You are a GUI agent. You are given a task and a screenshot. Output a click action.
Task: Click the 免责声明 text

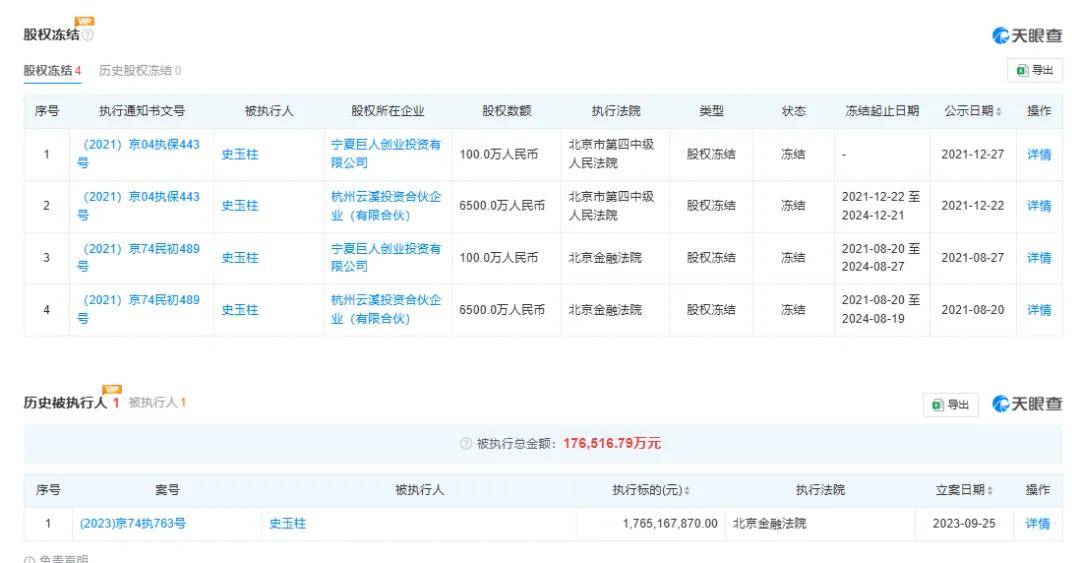63,560
